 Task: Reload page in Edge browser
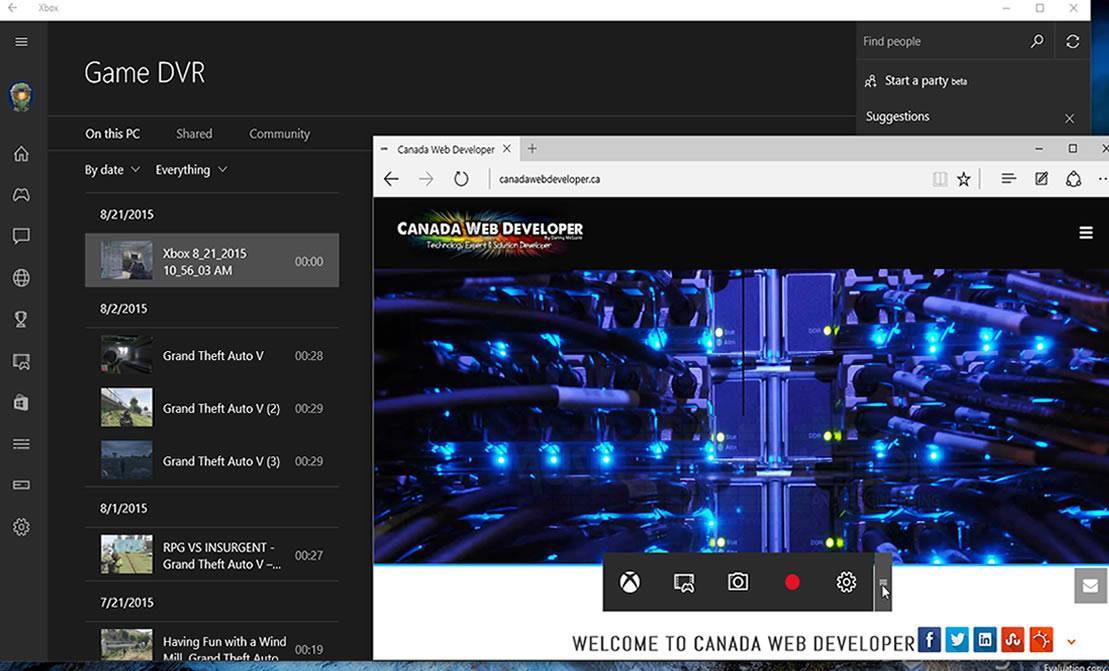click(x=460, y=179)
